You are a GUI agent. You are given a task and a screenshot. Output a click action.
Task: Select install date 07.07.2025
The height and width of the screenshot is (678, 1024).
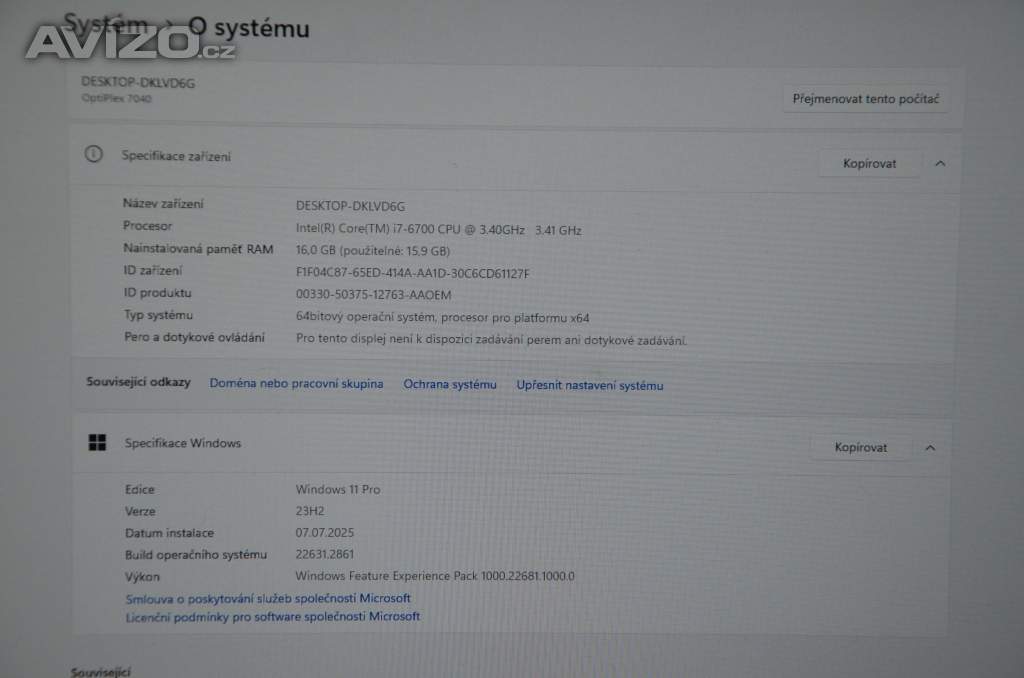(x=325, y=532)
